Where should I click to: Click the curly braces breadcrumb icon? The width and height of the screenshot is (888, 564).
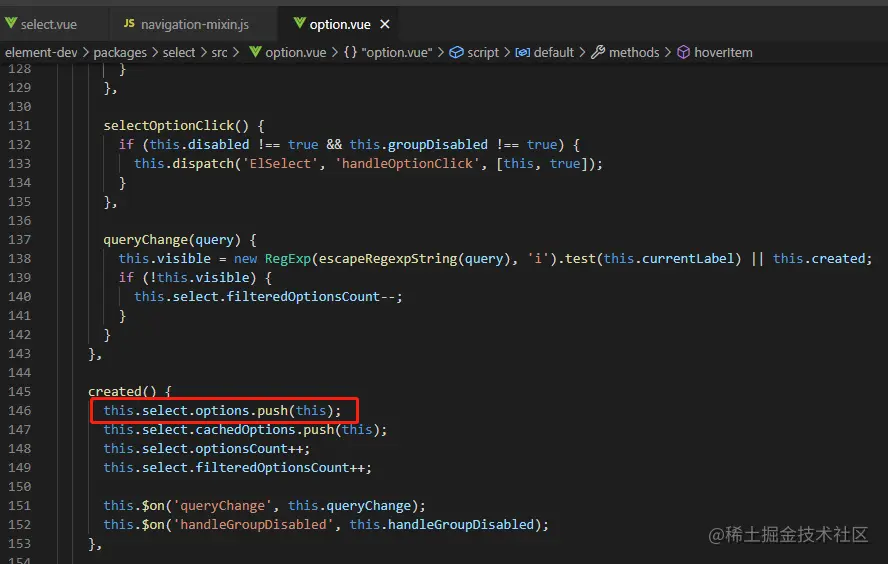[350, 52]
